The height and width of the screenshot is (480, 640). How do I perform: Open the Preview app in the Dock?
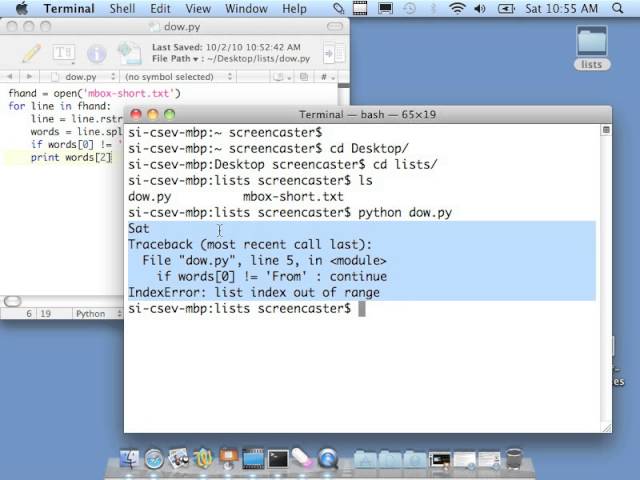[x=178, y=459]
